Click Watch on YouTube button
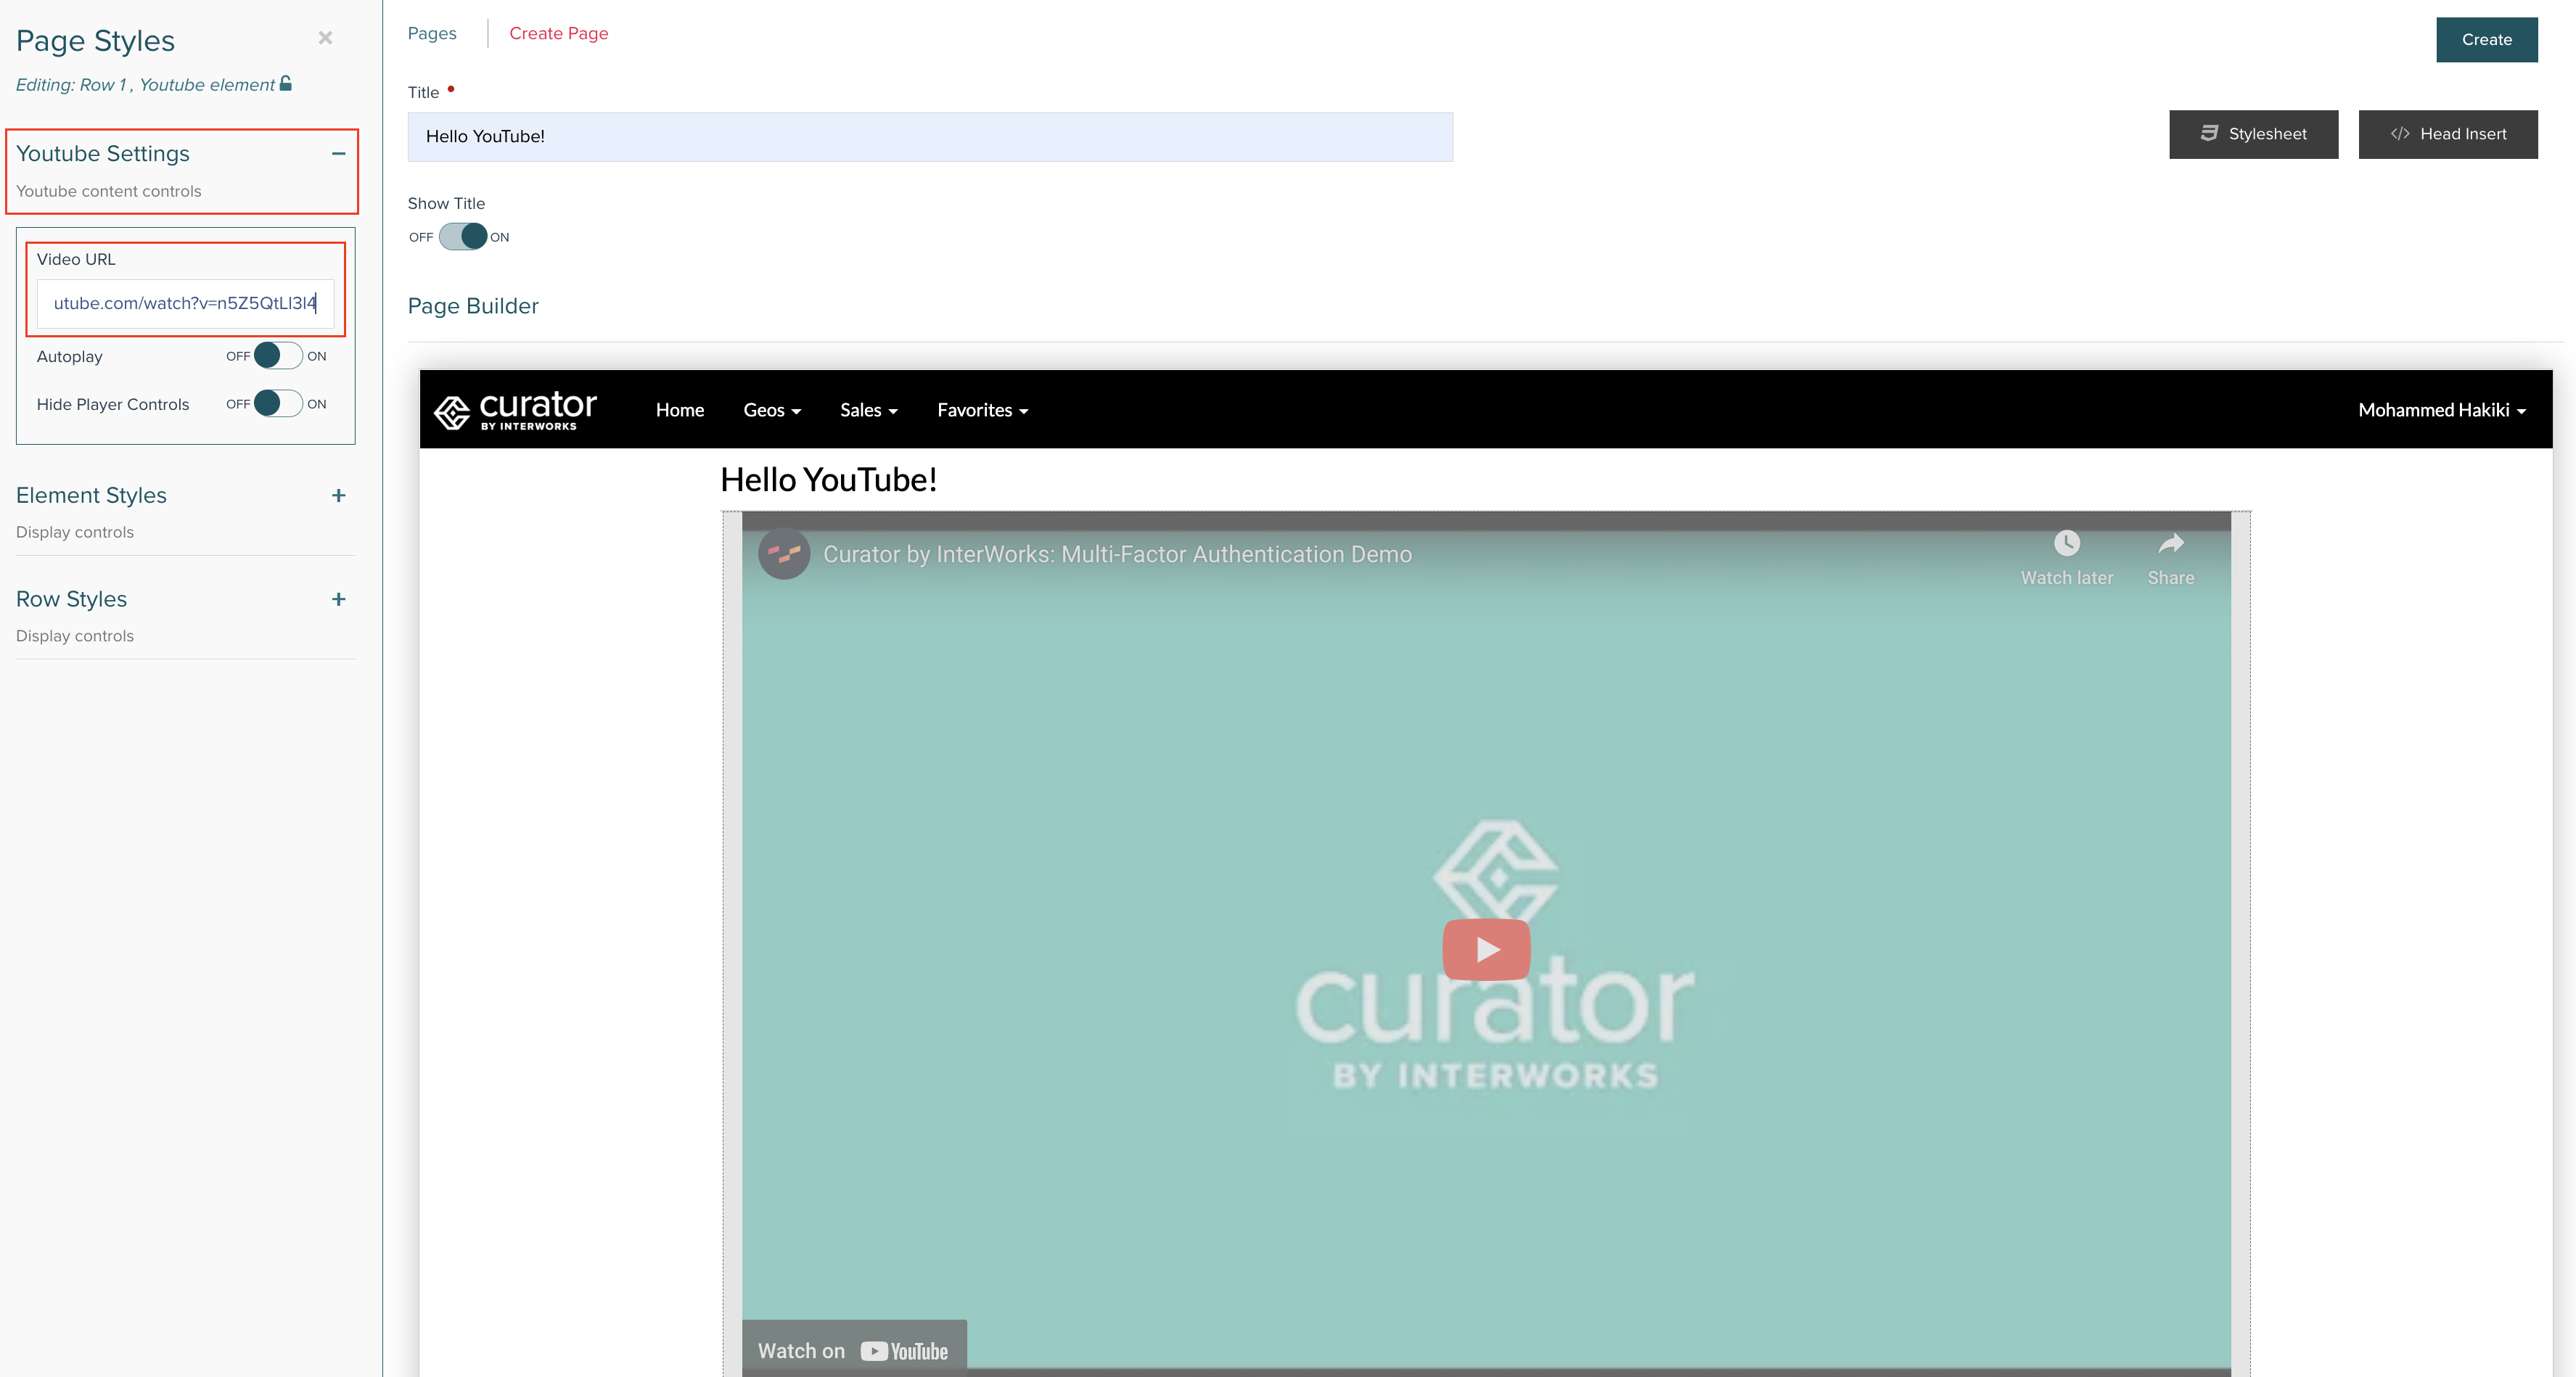This screenshot has width=2576, height=1377. [854, 1350]
